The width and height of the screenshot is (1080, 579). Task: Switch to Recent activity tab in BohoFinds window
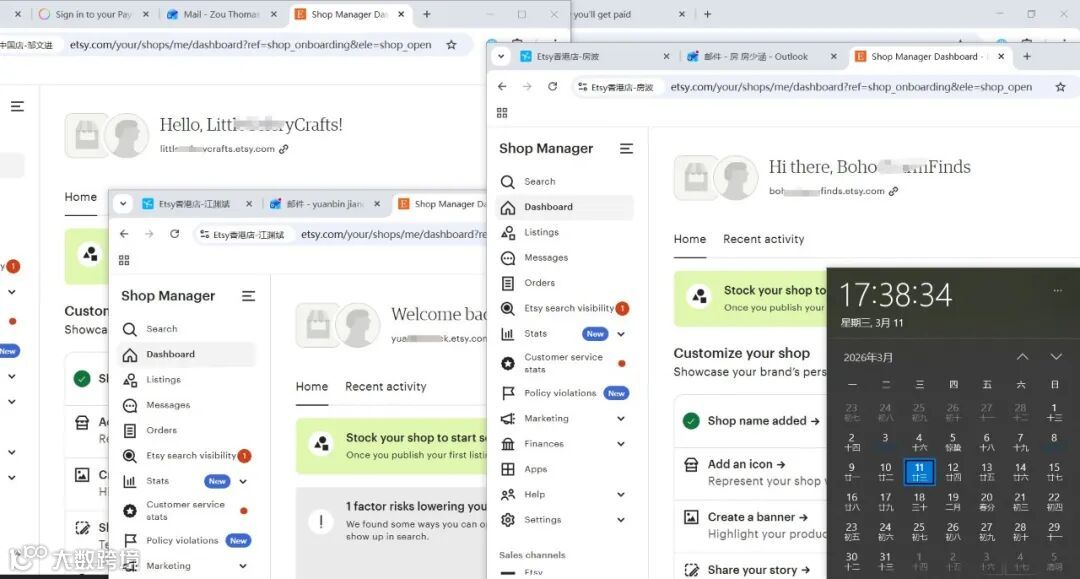pos(763,239)
